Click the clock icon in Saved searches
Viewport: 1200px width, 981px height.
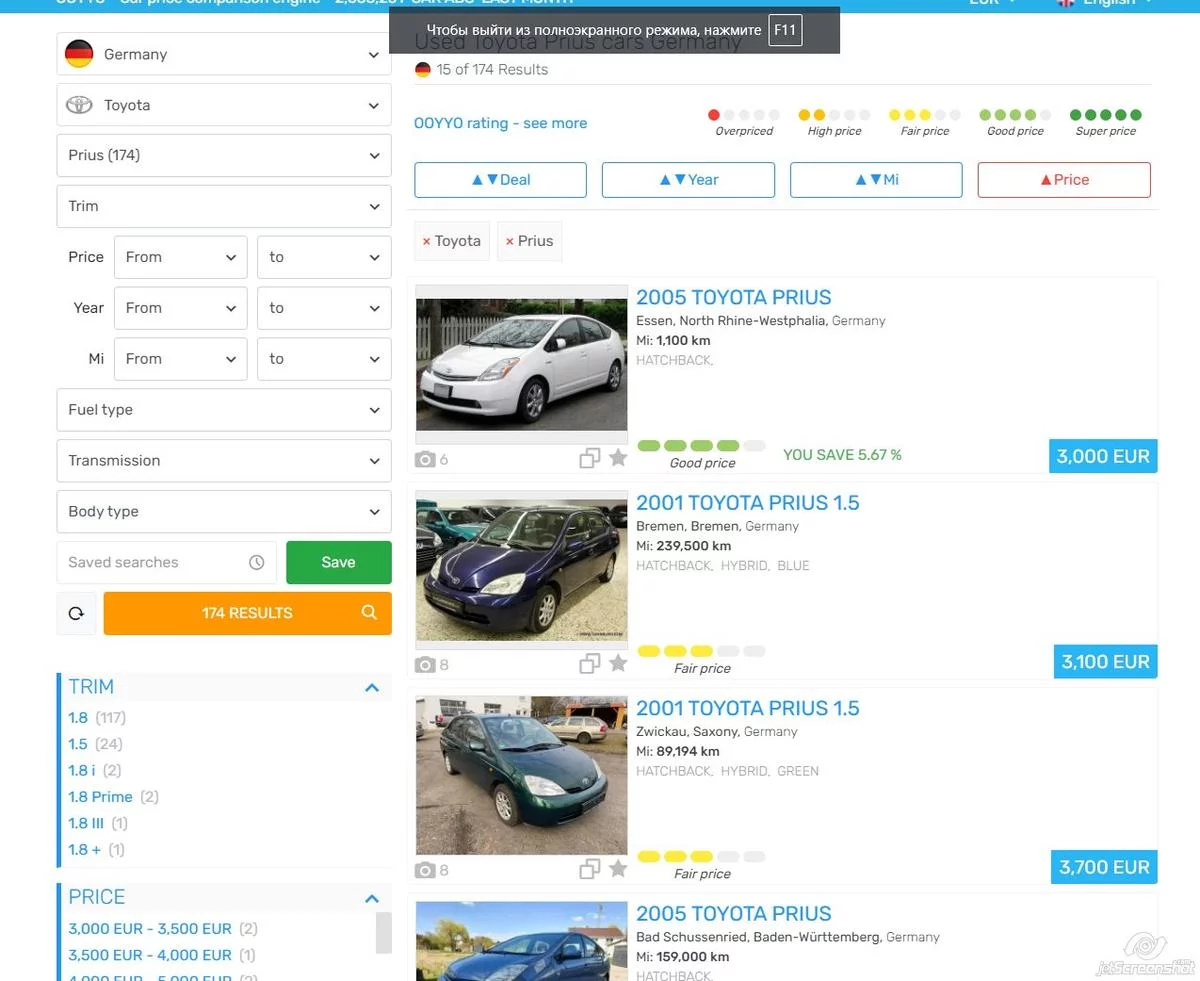tap(256, 563)
